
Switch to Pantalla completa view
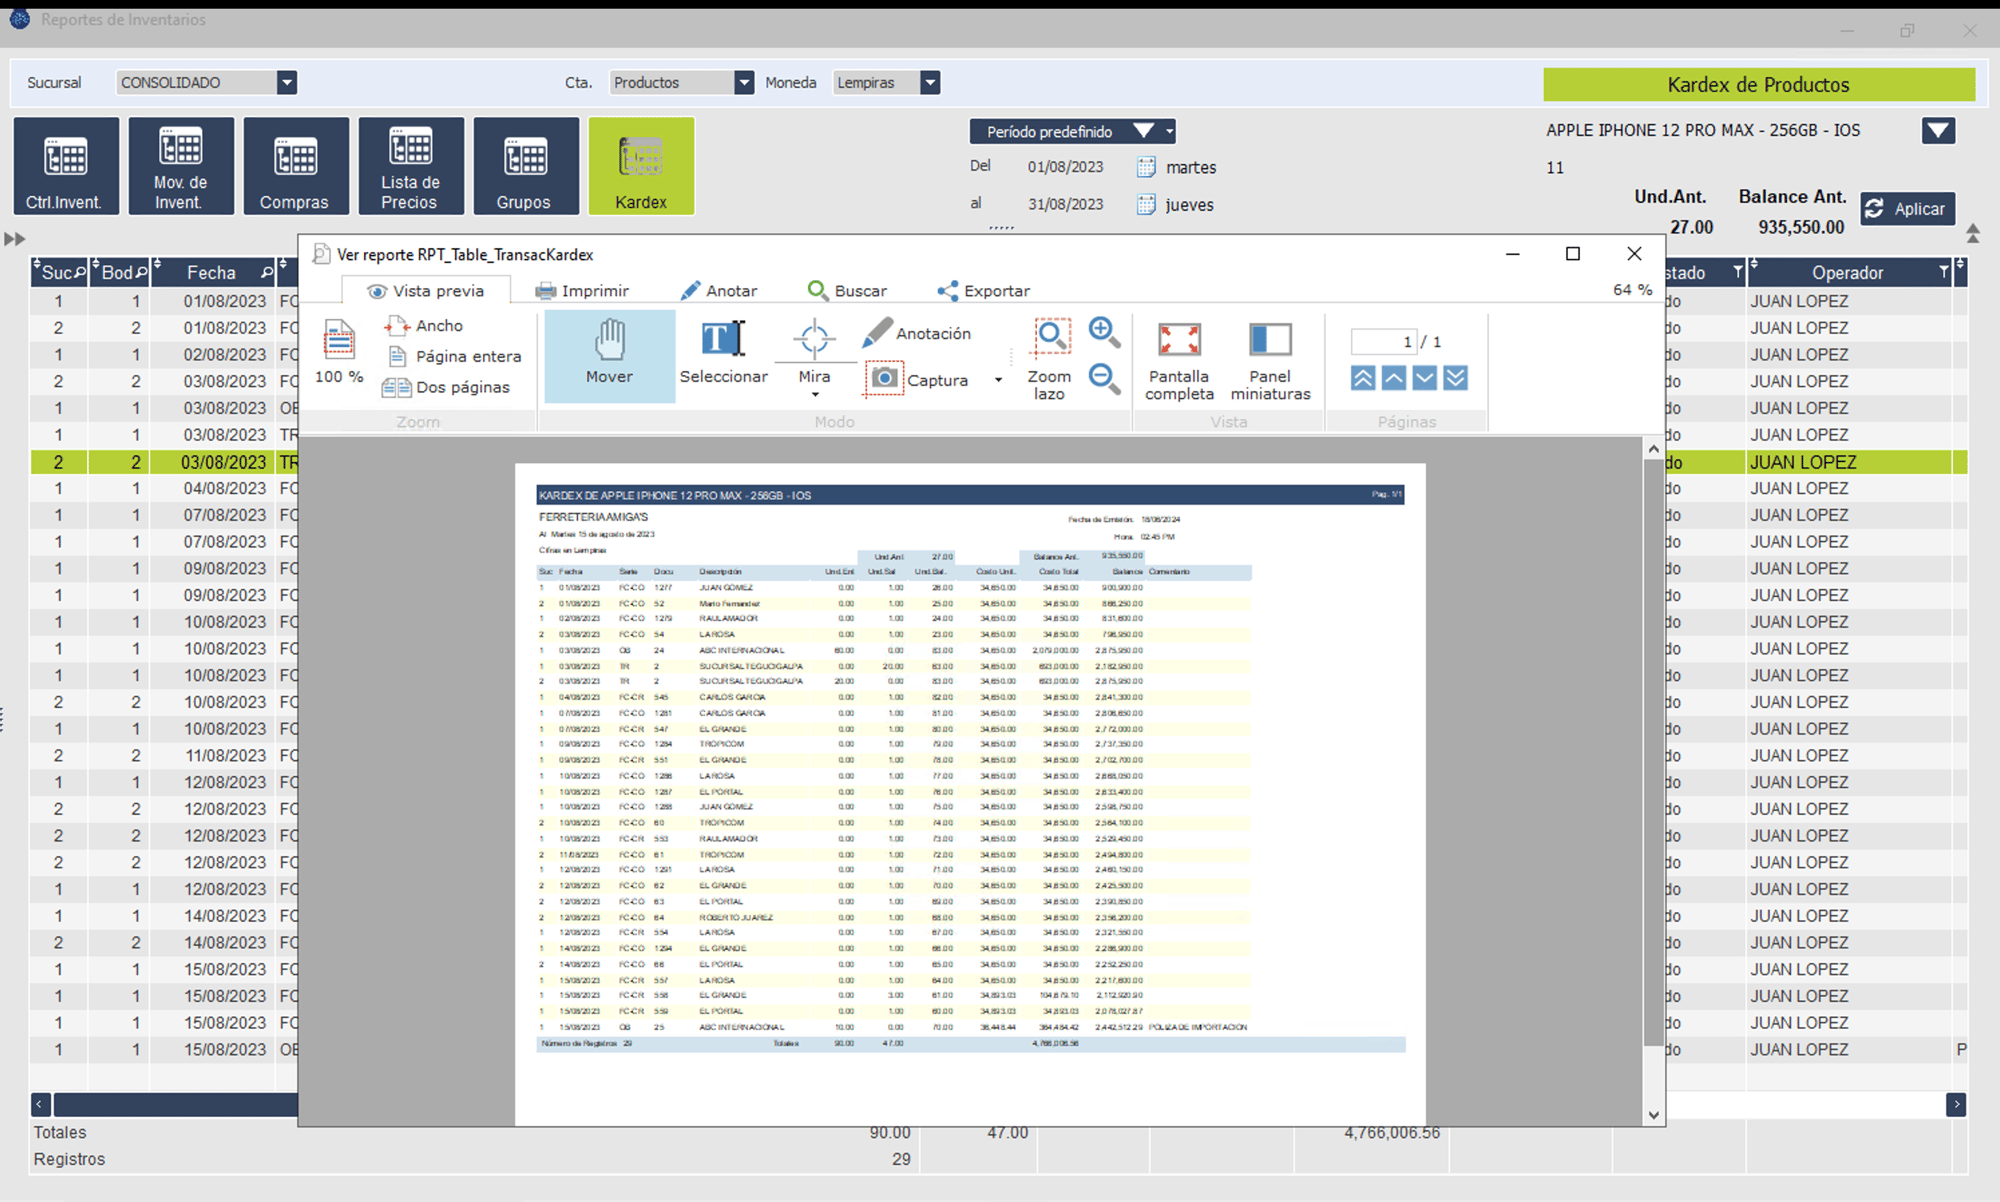click(1179, 361)
